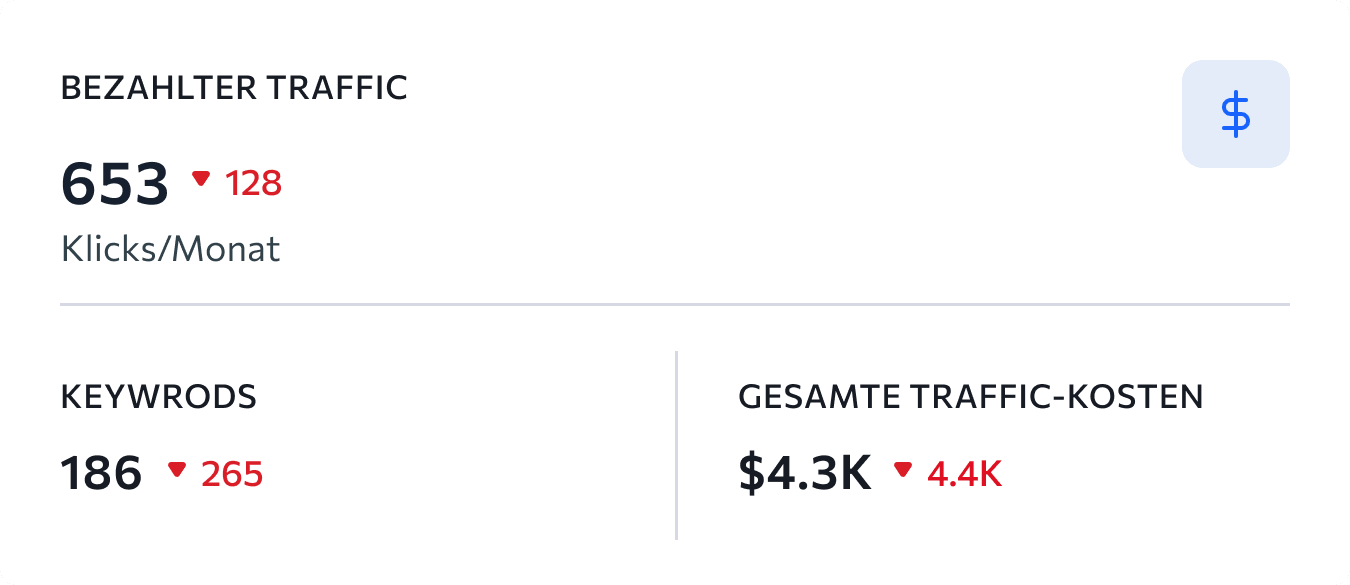Click the word BEZAHLTER in the heading
Viewport: 1350px width, 585px height.
(x=158, y=88)
